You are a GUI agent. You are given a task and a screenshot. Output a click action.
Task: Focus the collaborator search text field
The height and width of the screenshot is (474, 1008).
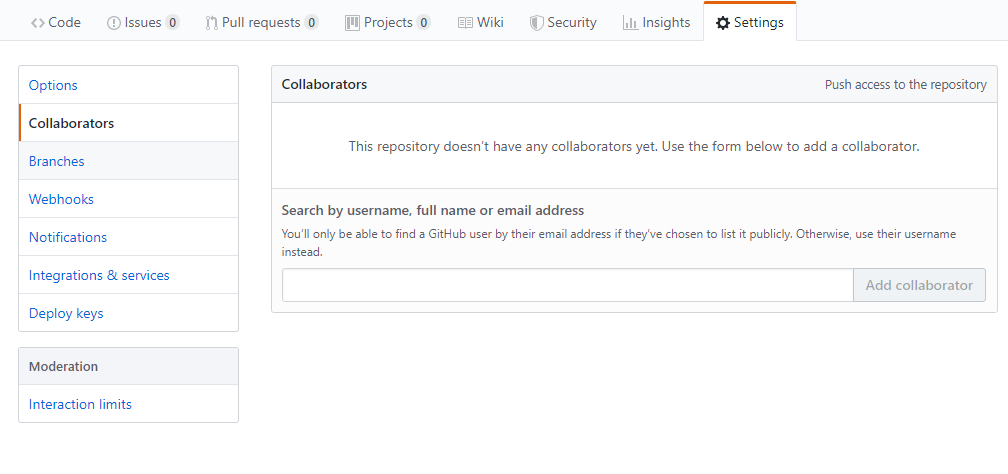[567, 285]
